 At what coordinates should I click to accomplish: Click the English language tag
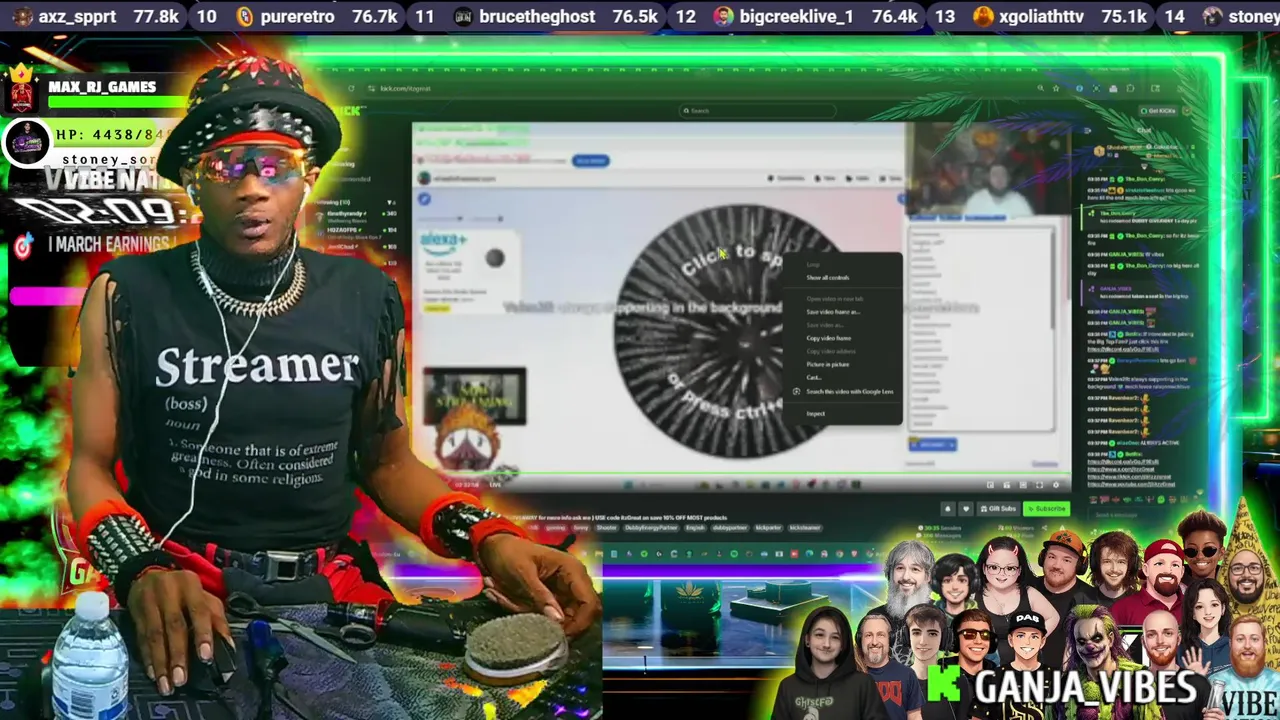pos(695,527)
